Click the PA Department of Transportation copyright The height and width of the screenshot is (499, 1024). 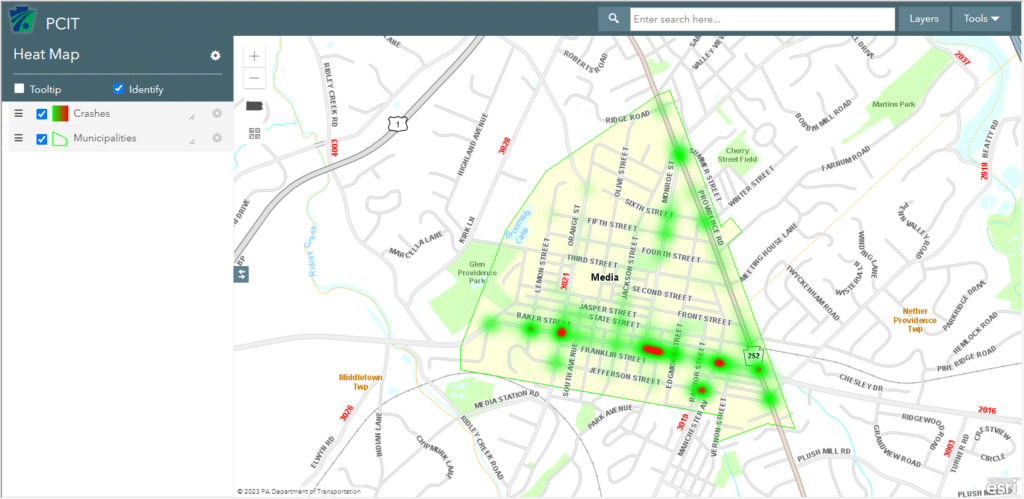pyautogui.click(x=298, y=491)
